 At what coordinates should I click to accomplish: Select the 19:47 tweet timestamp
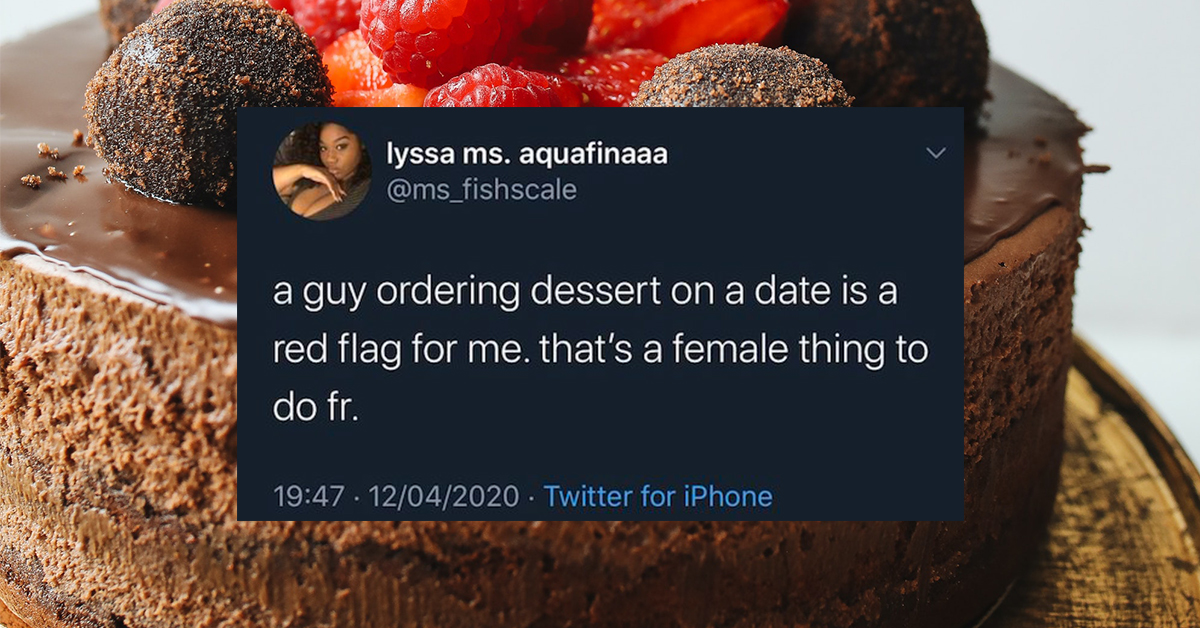tap(309, 496)
